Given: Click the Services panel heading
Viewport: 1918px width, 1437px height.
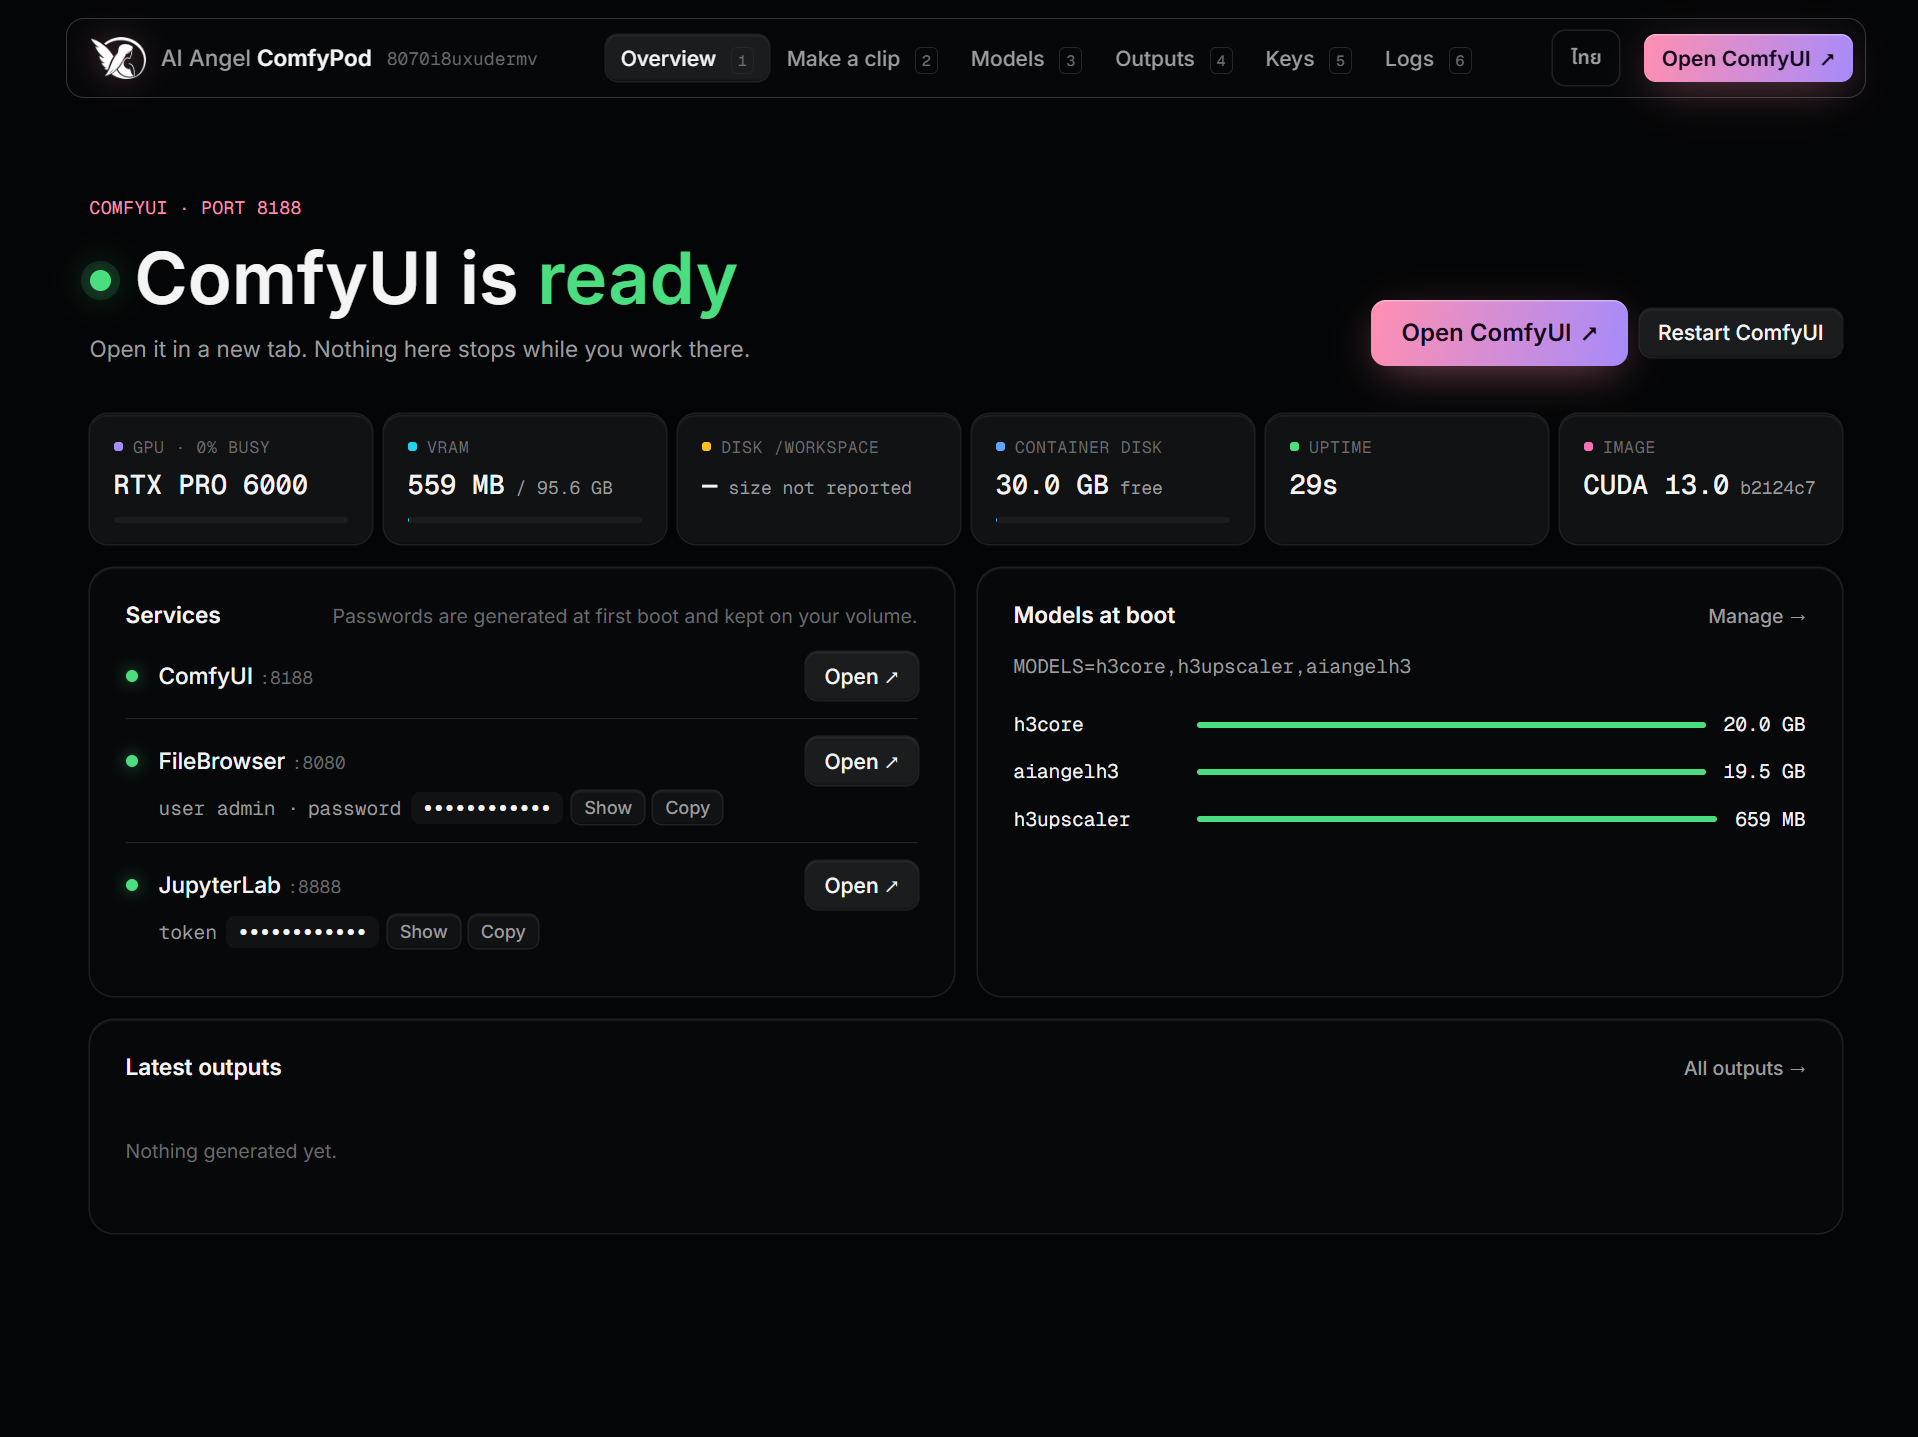Looking at the screenshot, I should pos(173,616).
